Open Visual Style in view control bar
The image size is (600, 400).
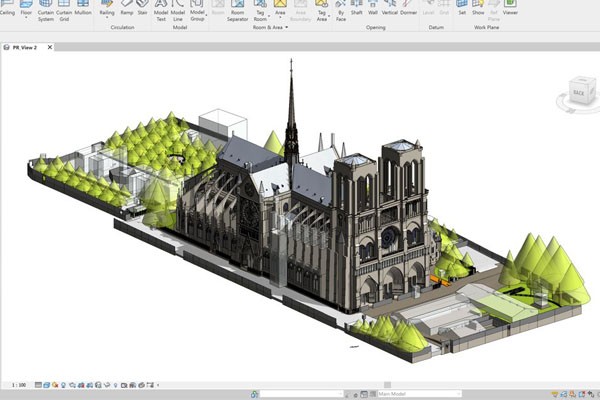click(x=47, y=385)
